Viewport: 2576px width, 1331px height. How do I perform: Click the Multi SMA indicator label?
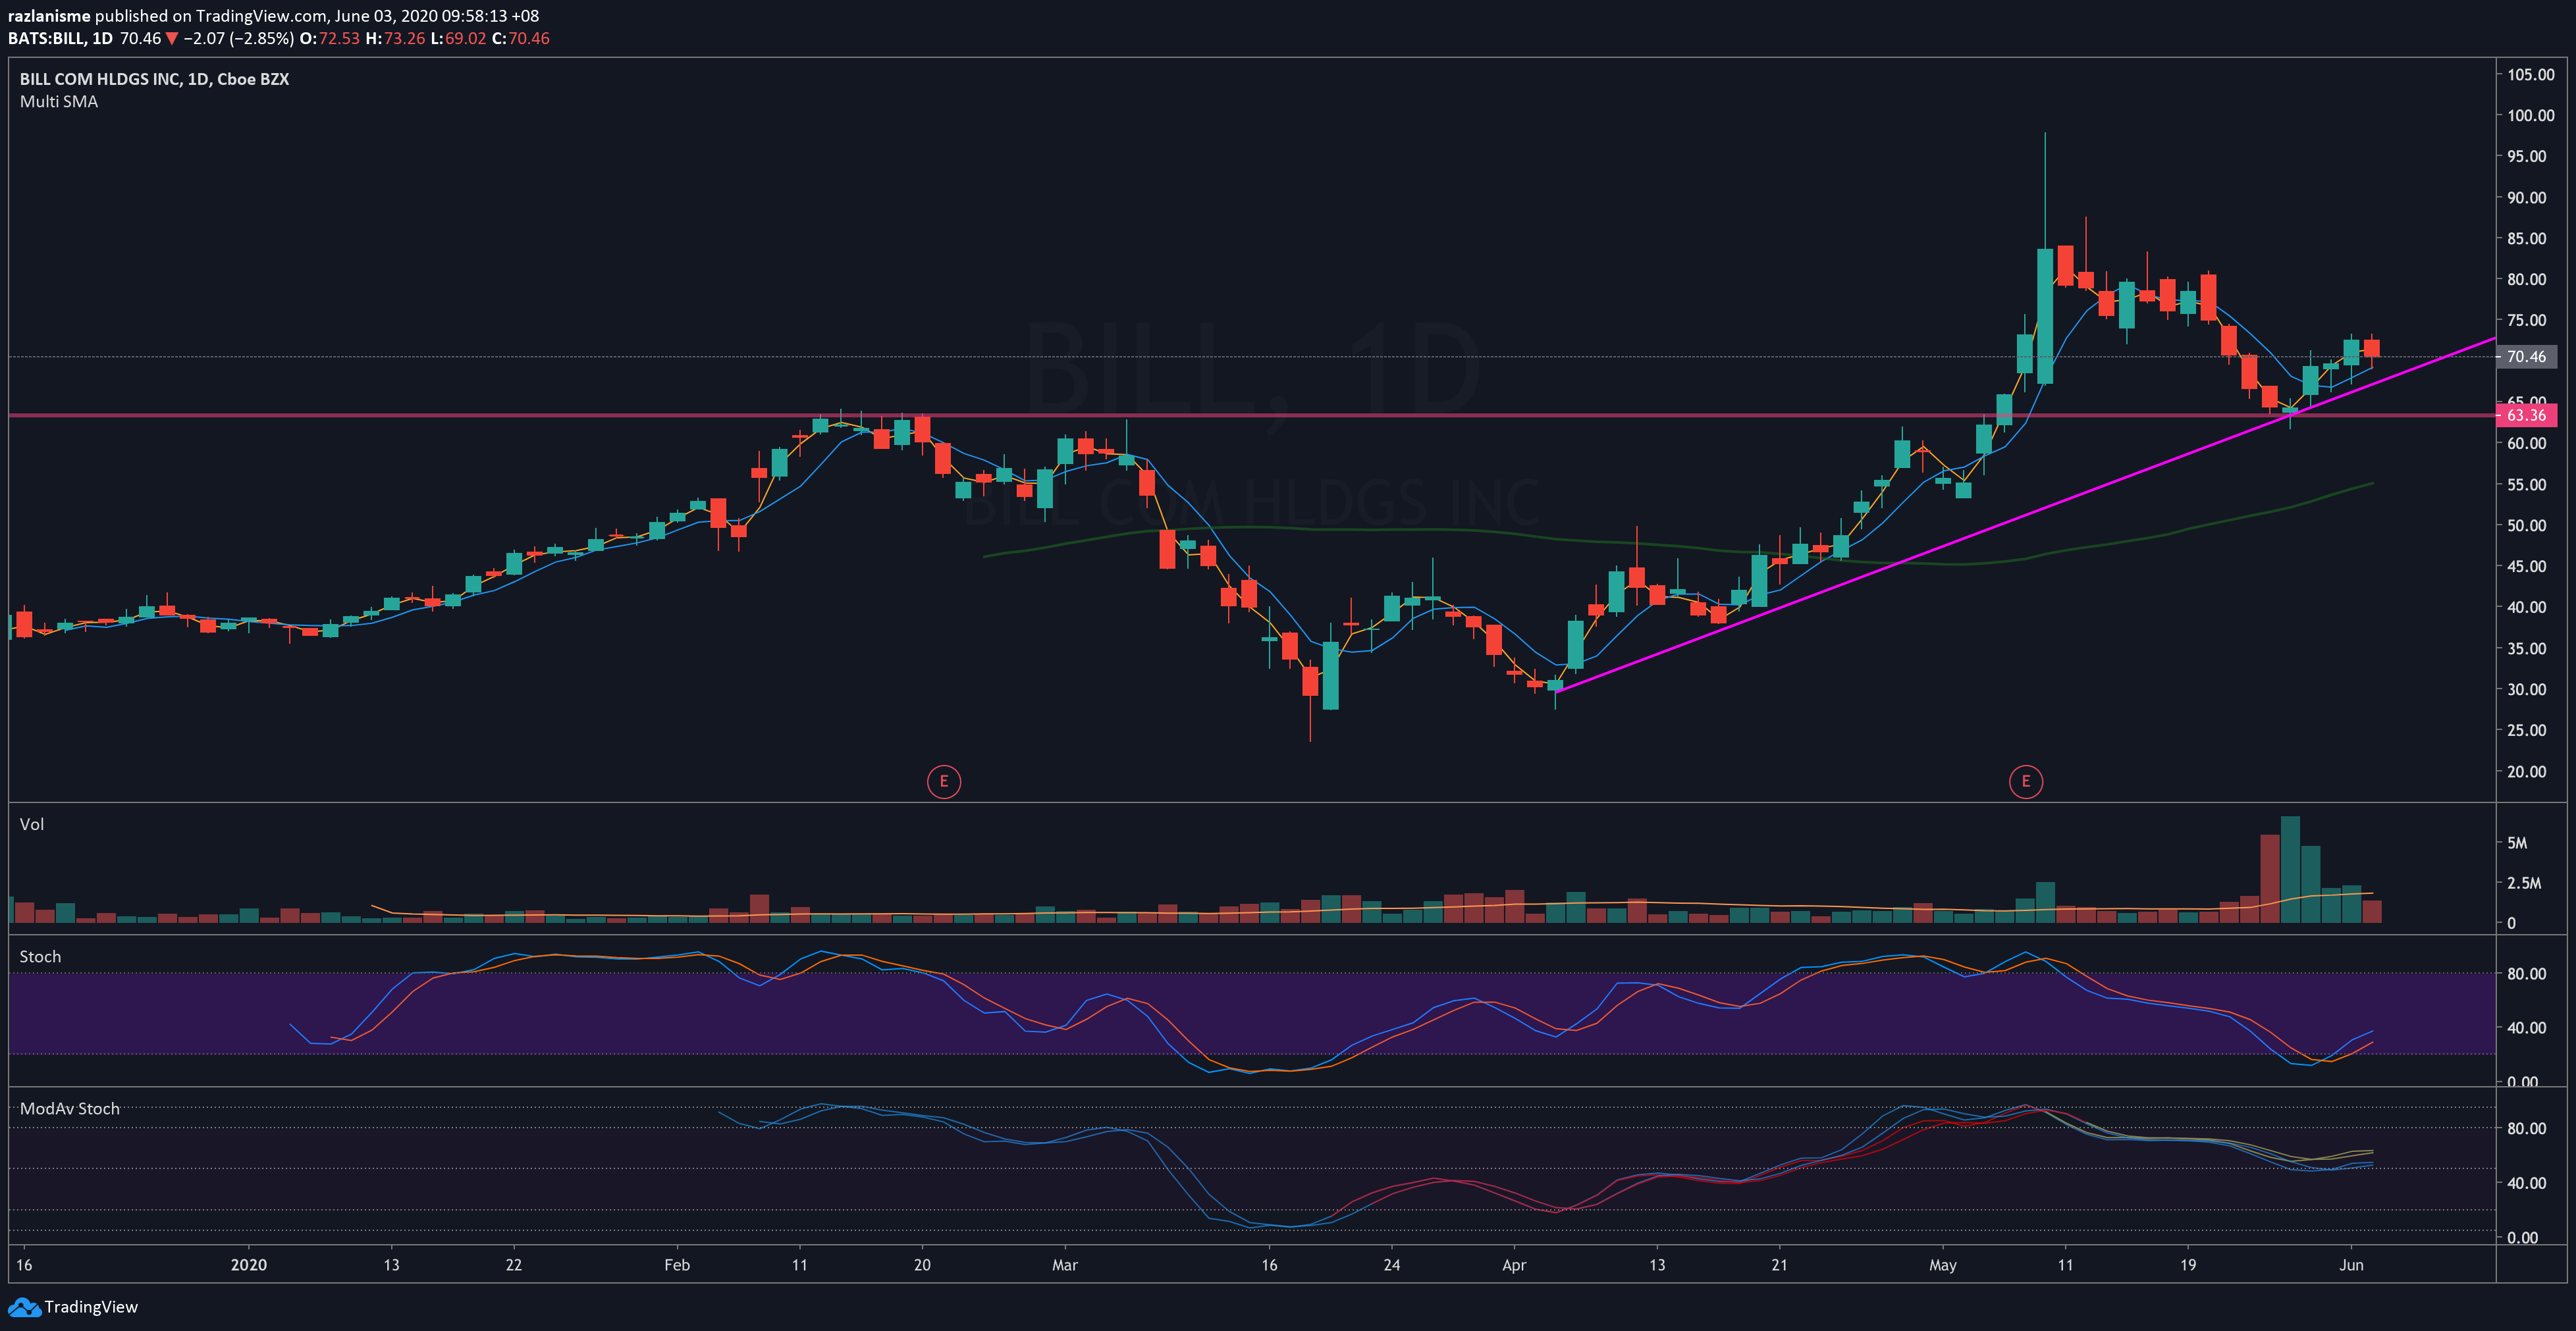[x=59, y=102]
